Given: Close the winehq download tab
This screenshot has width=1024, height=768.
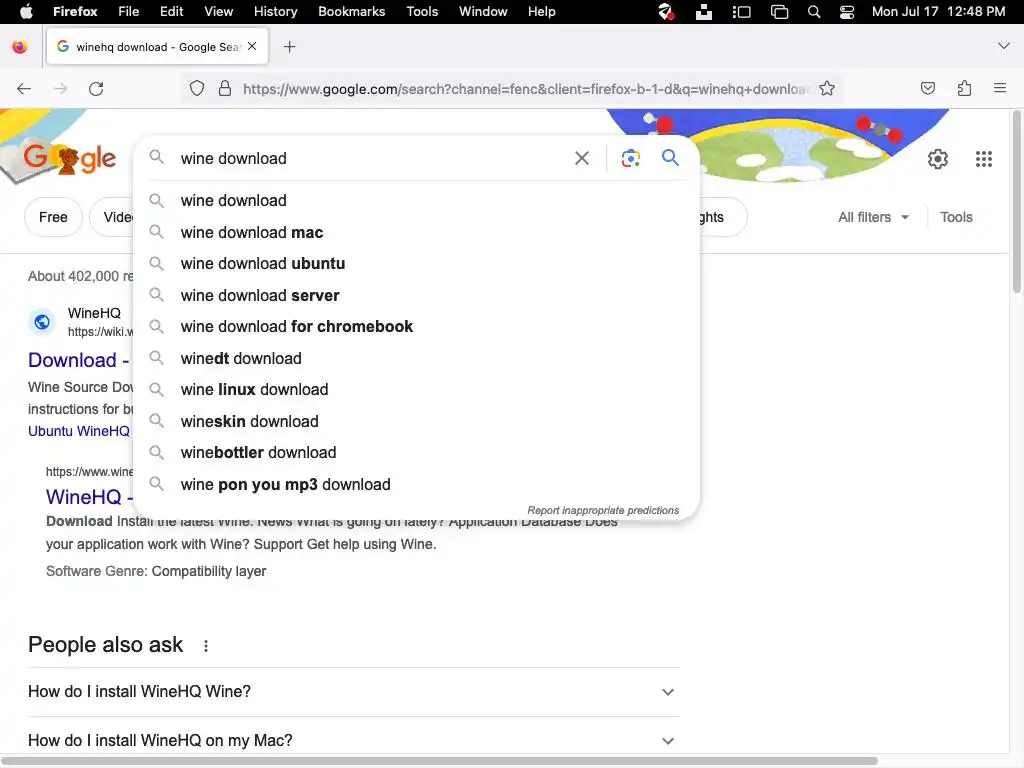Looking at the screenshot, I should pyautogui.click(x=252, y=46).
